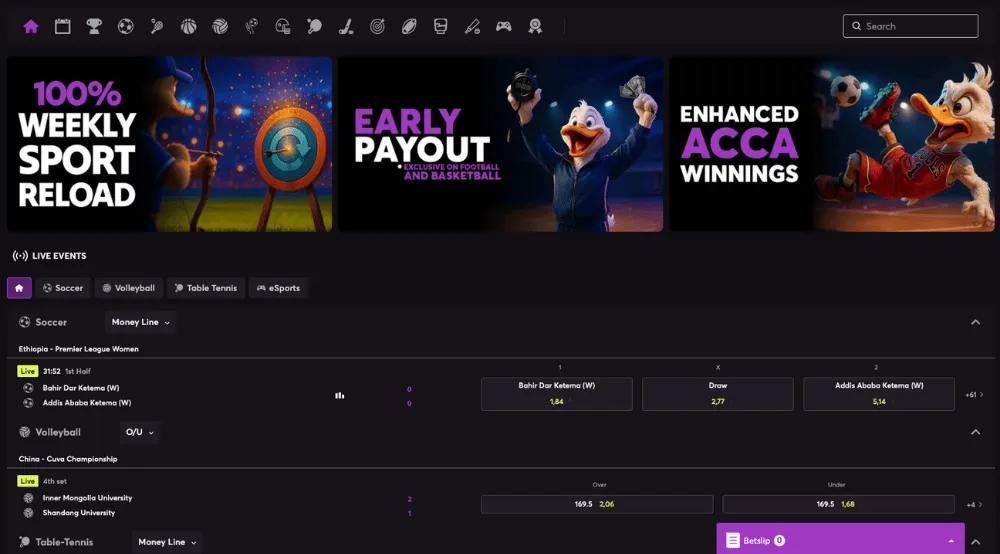This screenshot has height=554, width=1000.
Task: Choose the basketball icon in sports bar
Action: [x=188, y=26]
